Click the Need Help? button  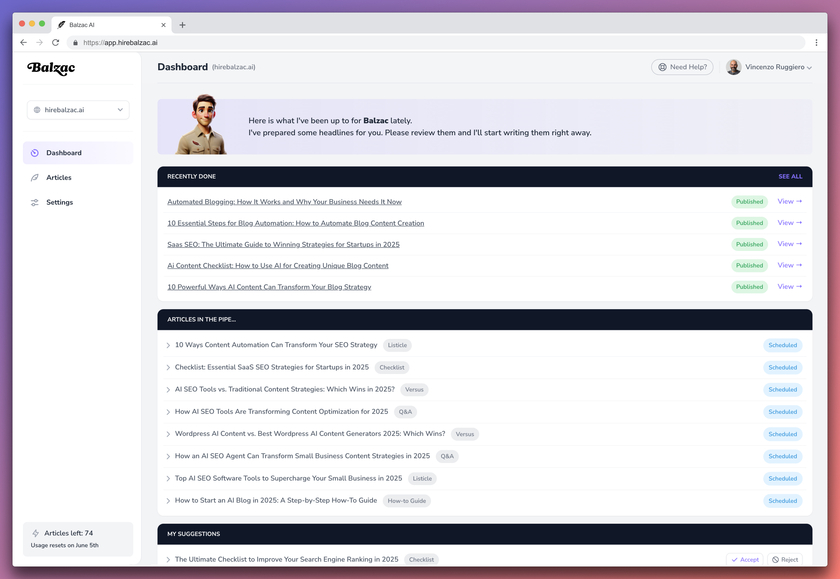tap(682, 67)
